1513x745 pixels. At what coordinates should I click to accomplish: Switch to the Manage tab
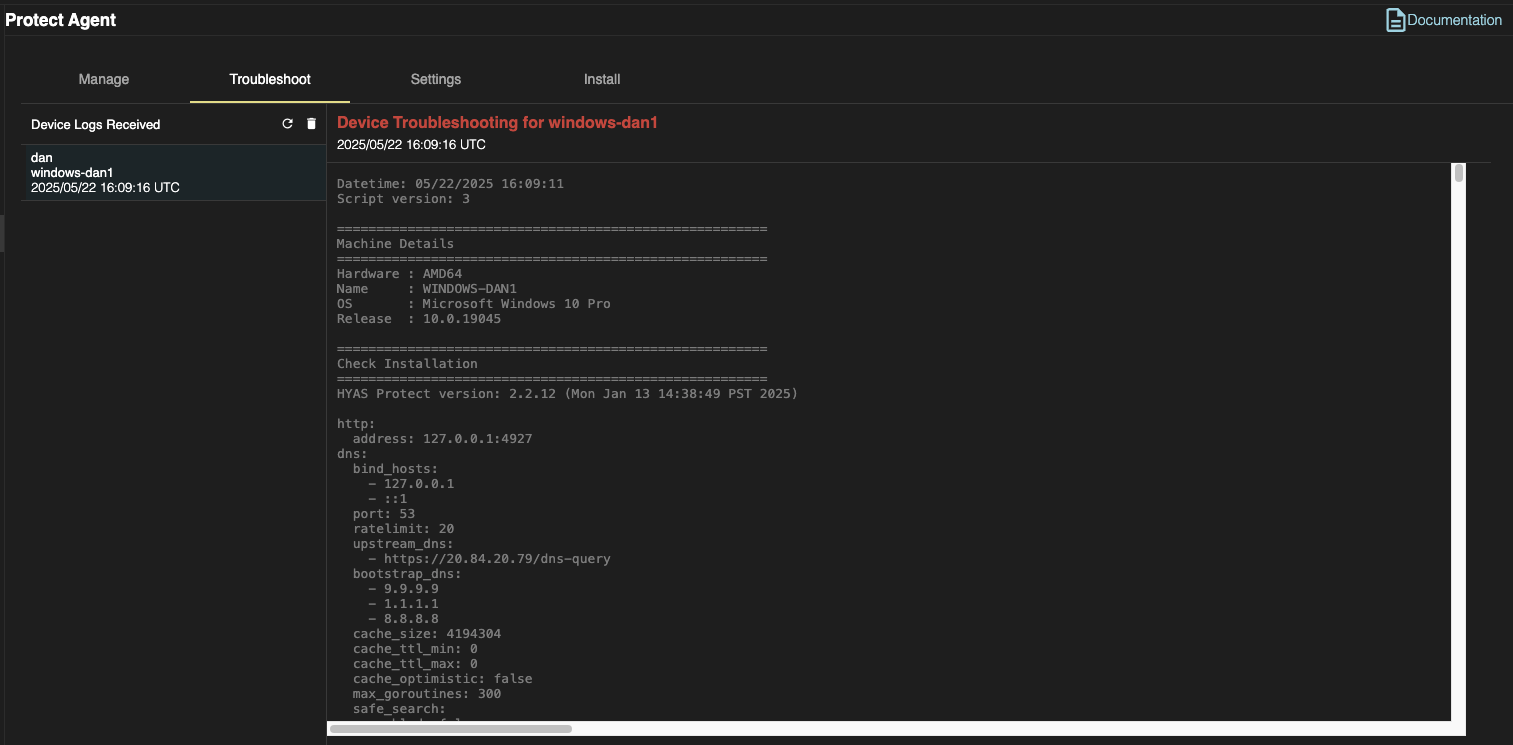(x=104, y=79)
